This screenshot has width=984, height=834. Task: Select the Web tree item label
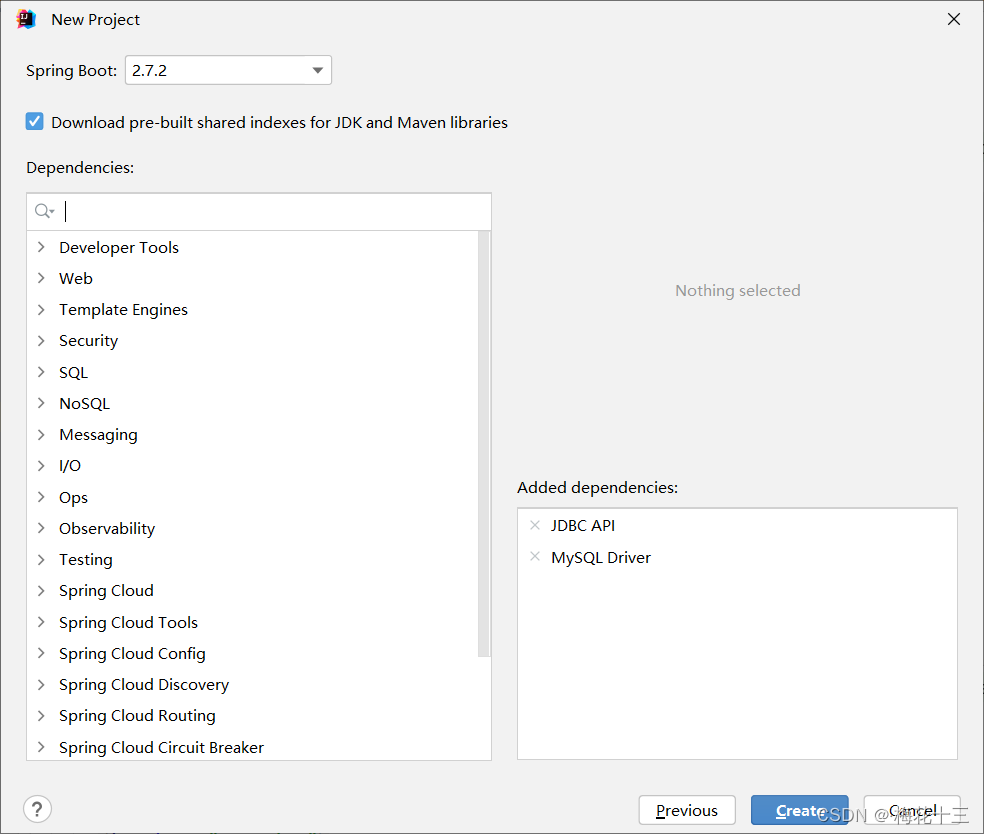click(x=76, y=278)
